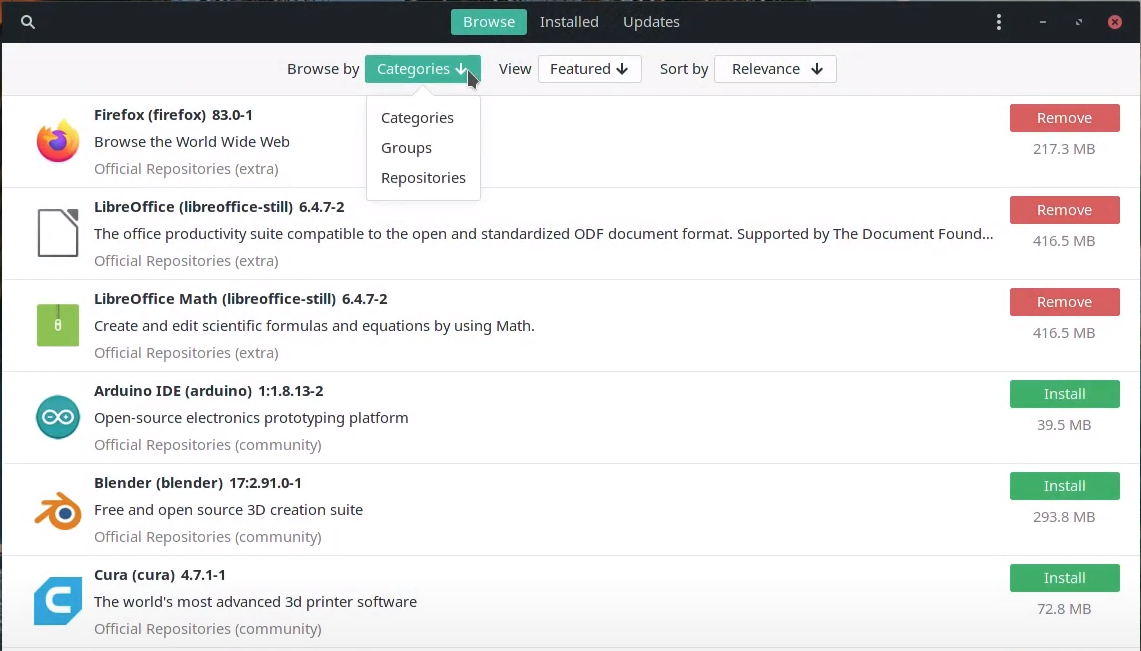Click the Arduino version 1:1.8.13-2
This screenshot has height=651, width=1141.
290,391
